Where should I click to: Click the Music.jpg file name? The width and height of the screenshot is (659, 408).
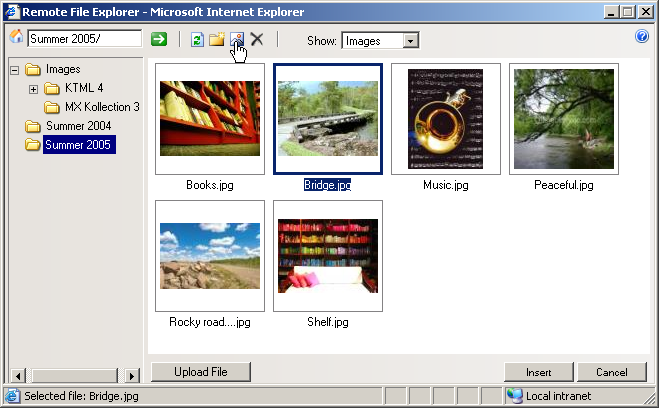click(445, 185)
